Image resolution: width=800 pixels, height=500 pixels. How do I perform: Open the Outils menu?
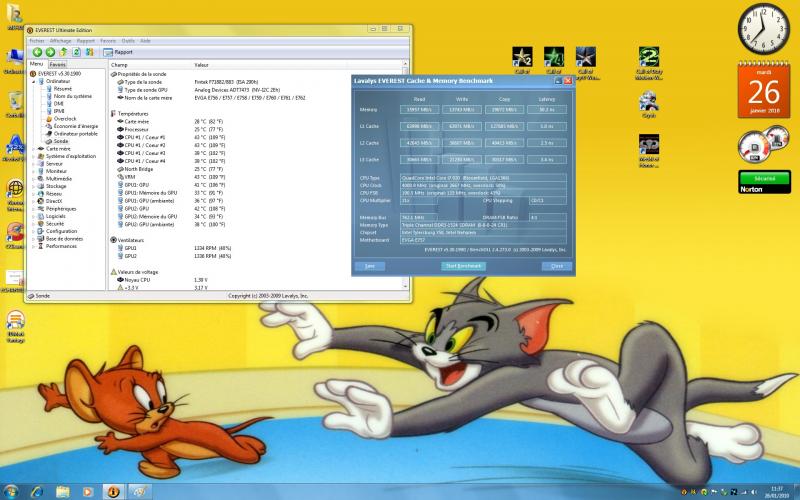(128, 41)
